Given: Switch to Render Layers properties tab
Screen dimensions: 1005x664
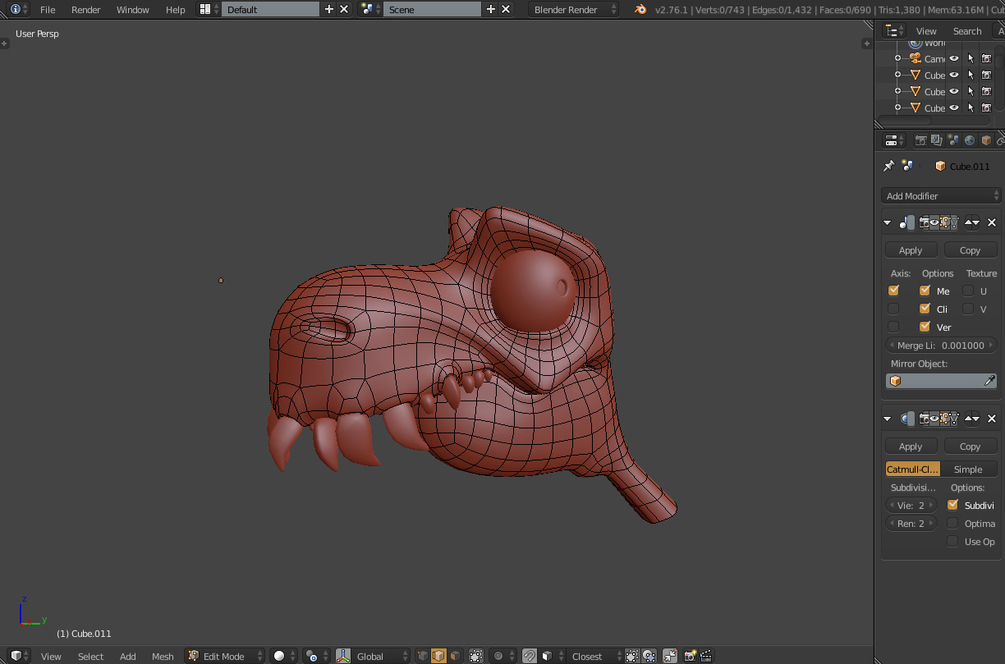Looking at the screenshot, I should [x=936, y=140].
